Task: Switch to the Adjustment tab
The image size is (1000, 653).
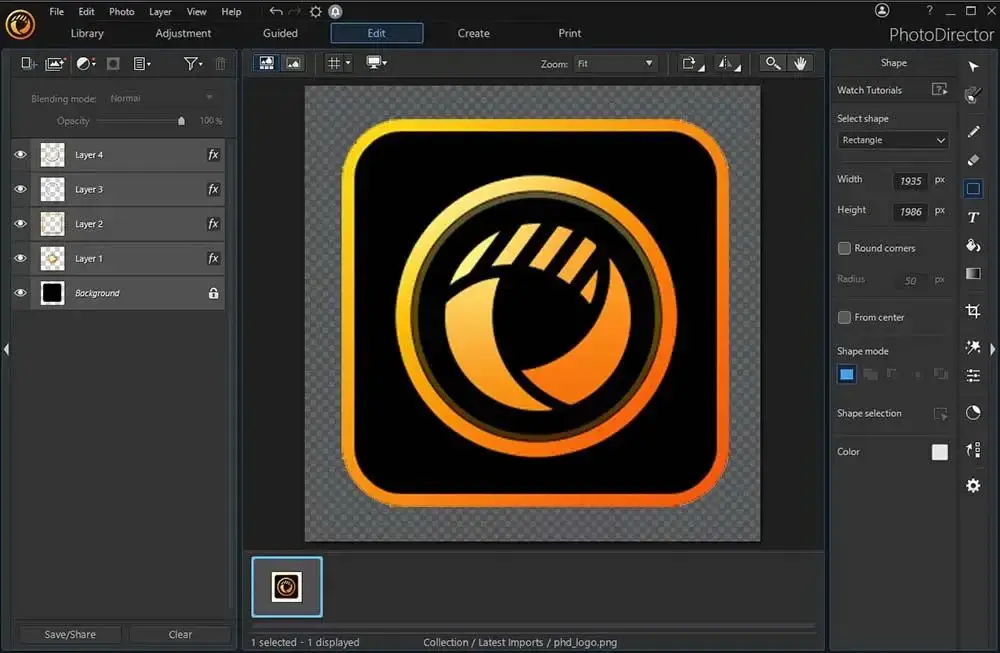Action: point(183,33)
